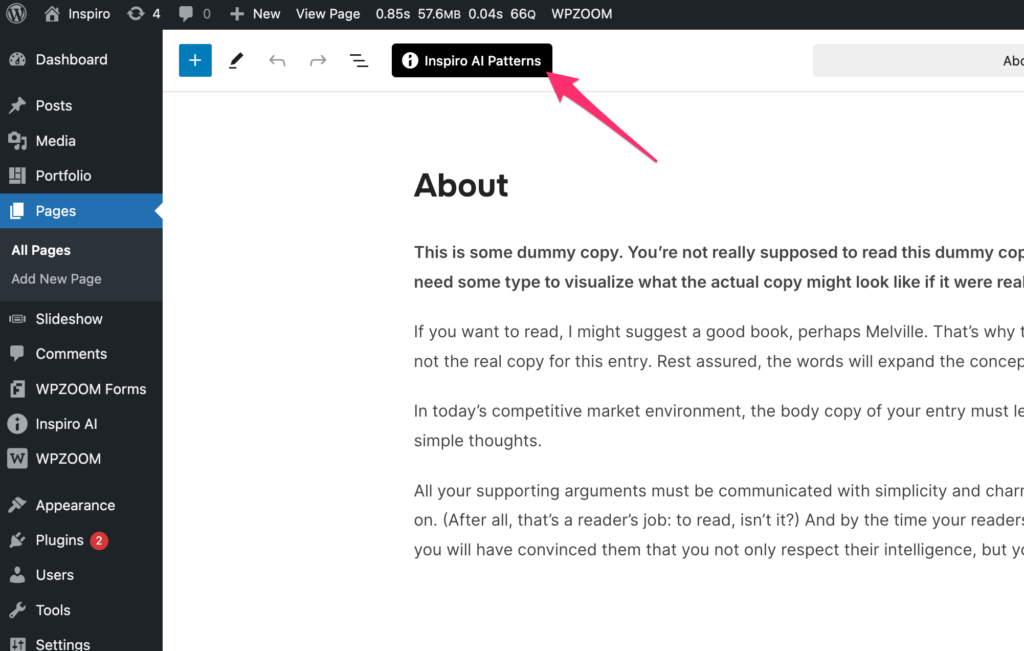Click the Plugins update badge showing 2

[x=99, y=541]
